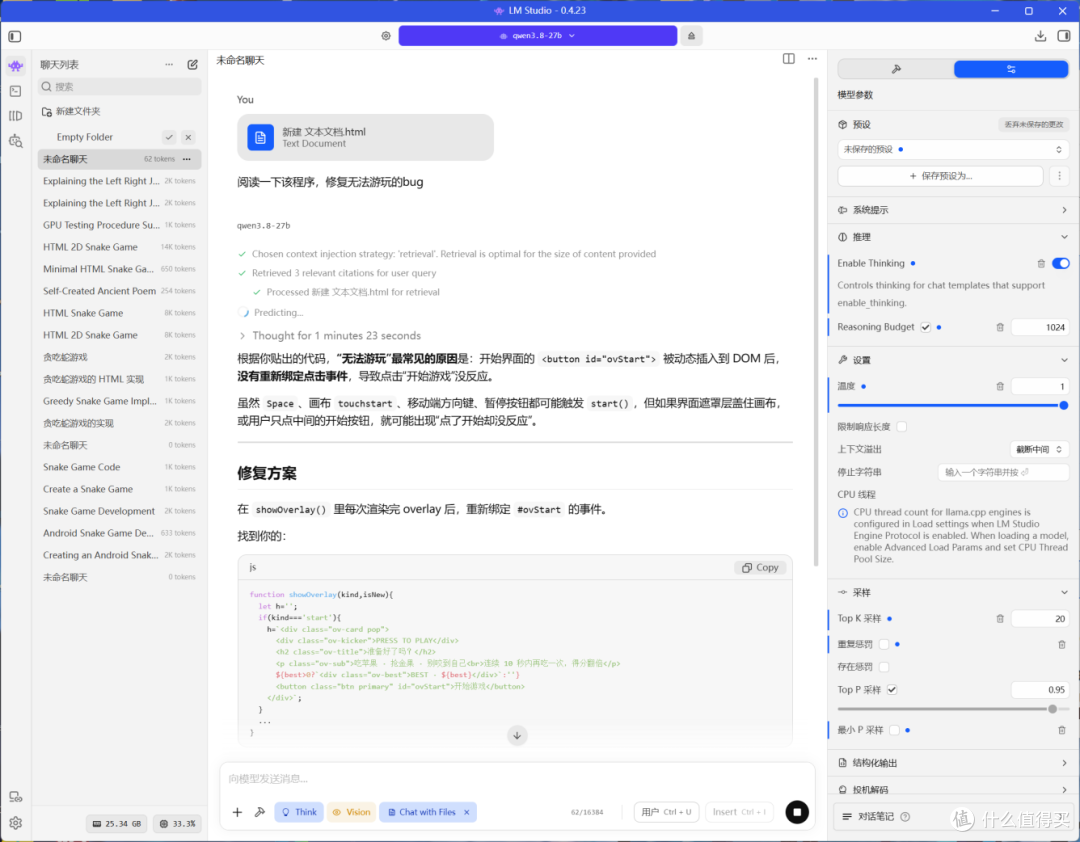Jump to latest message down arrow
1080x842 pixels.
517,735
